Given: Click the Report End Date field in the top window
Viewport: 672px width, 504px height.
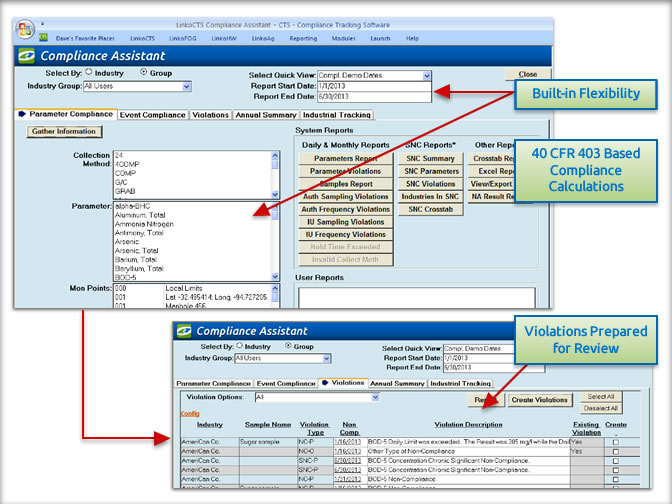Looking at the screenshot, I should [374, 96].
